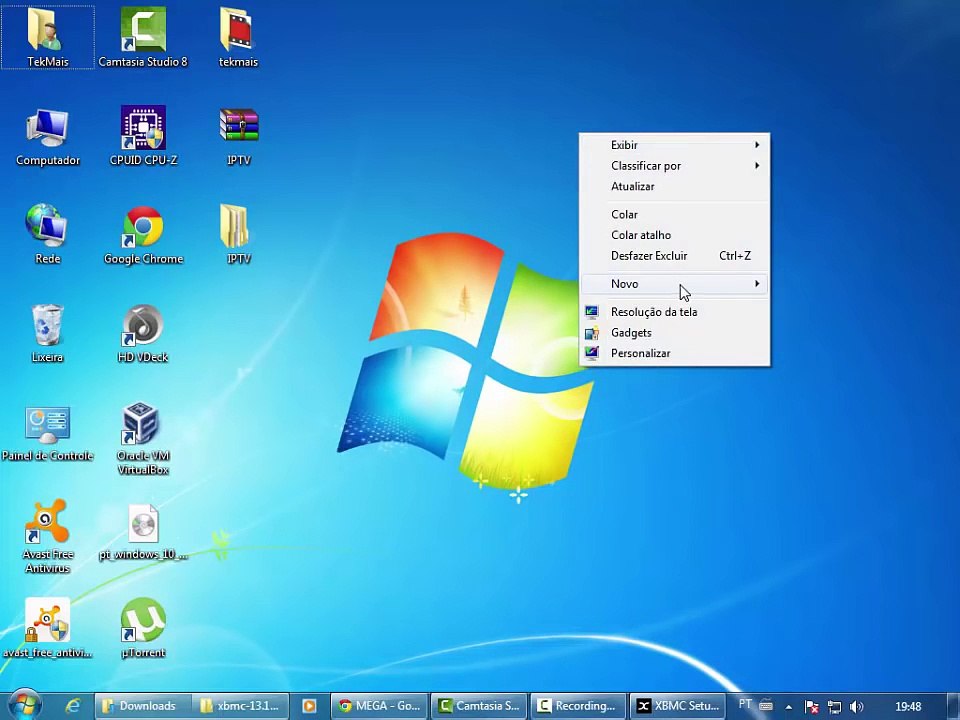
Task: Switch to the XBMC Setup taskbar button
Action: pyautogui.click(x=679, y=706)
